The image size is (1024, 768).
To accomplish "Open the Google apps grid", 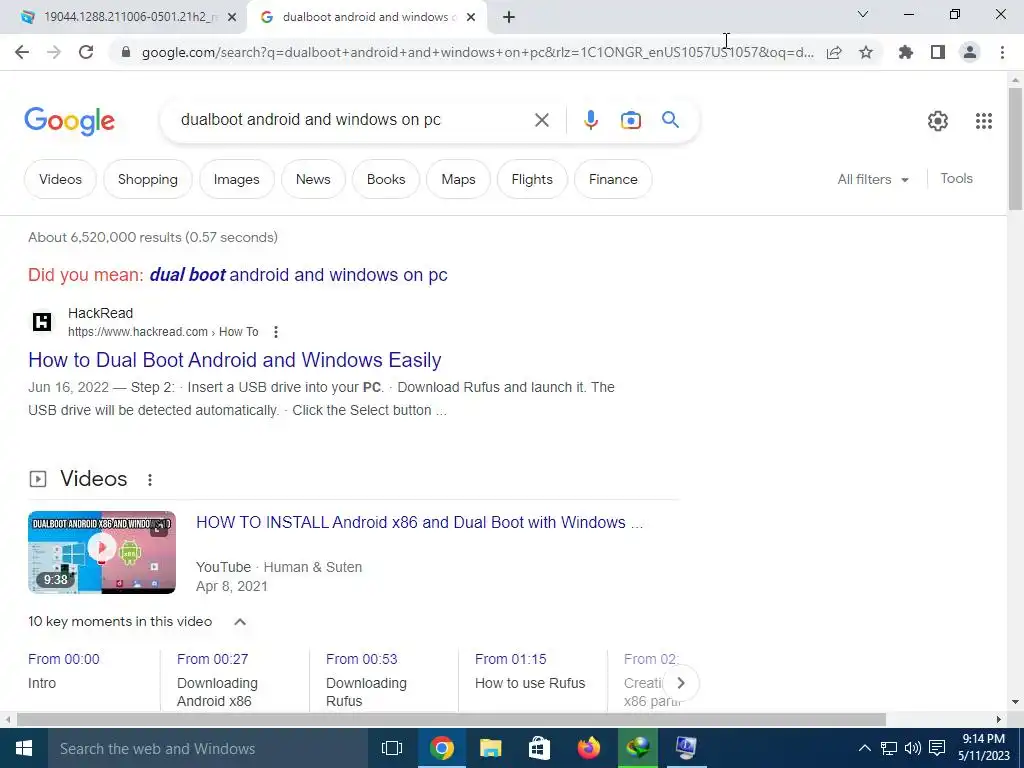I will tap(984, 121).
